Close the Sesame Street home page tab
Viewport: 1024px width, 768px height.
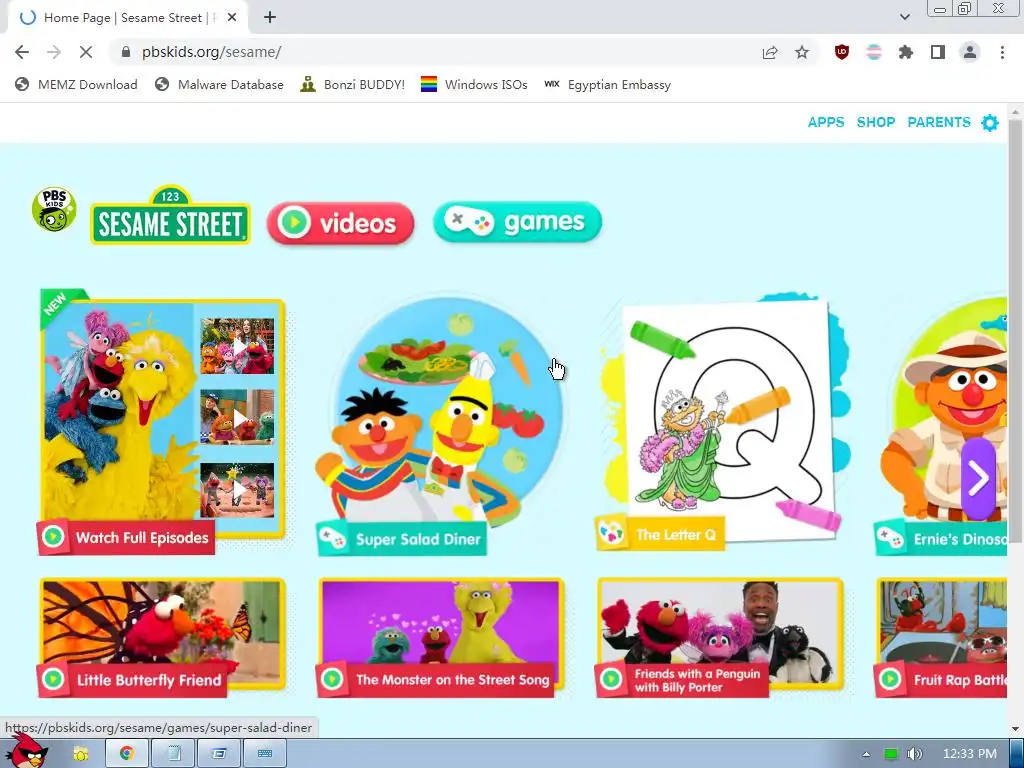[232, 18]
